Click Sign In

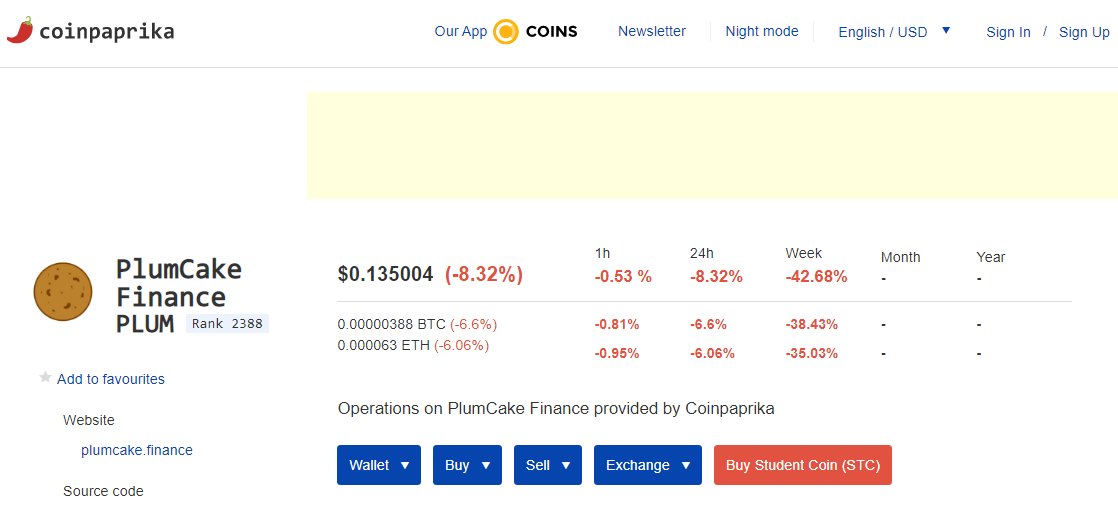pos(1008,32)
